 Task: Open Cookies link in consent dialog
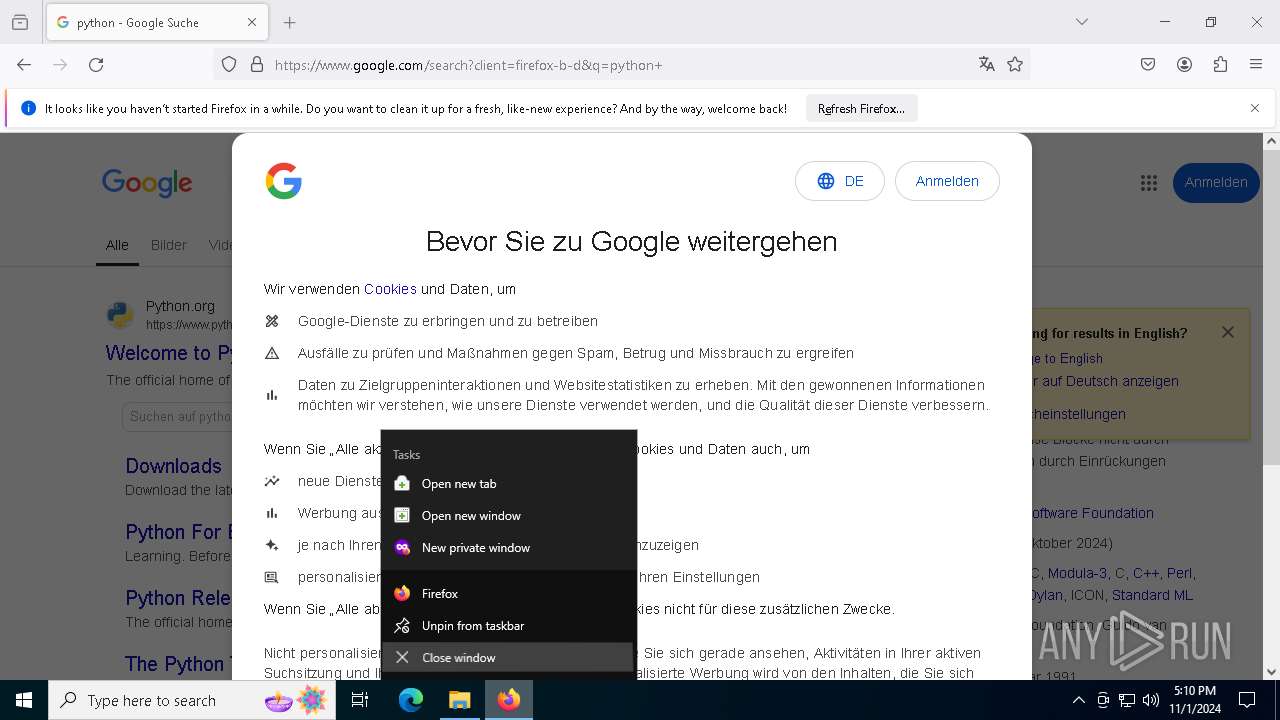point(390,289)
